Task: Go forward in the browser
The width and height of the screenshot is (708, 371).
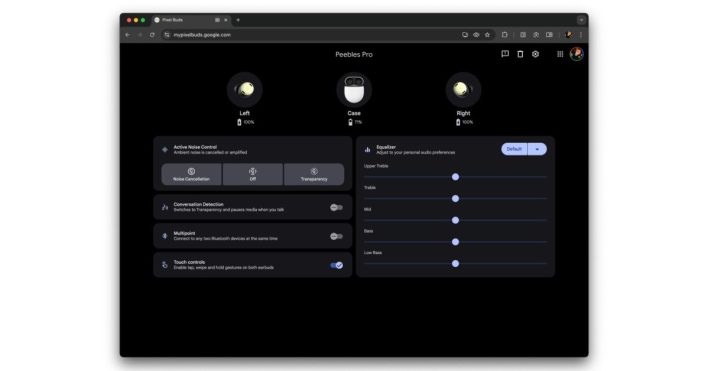Action: tap(140, 35)
